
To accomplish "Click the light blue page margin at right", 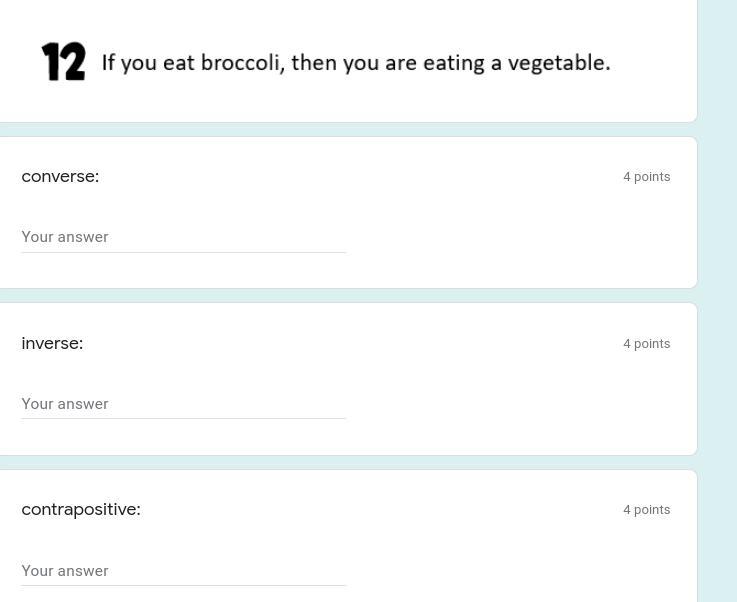I will [x=717, y=300].
